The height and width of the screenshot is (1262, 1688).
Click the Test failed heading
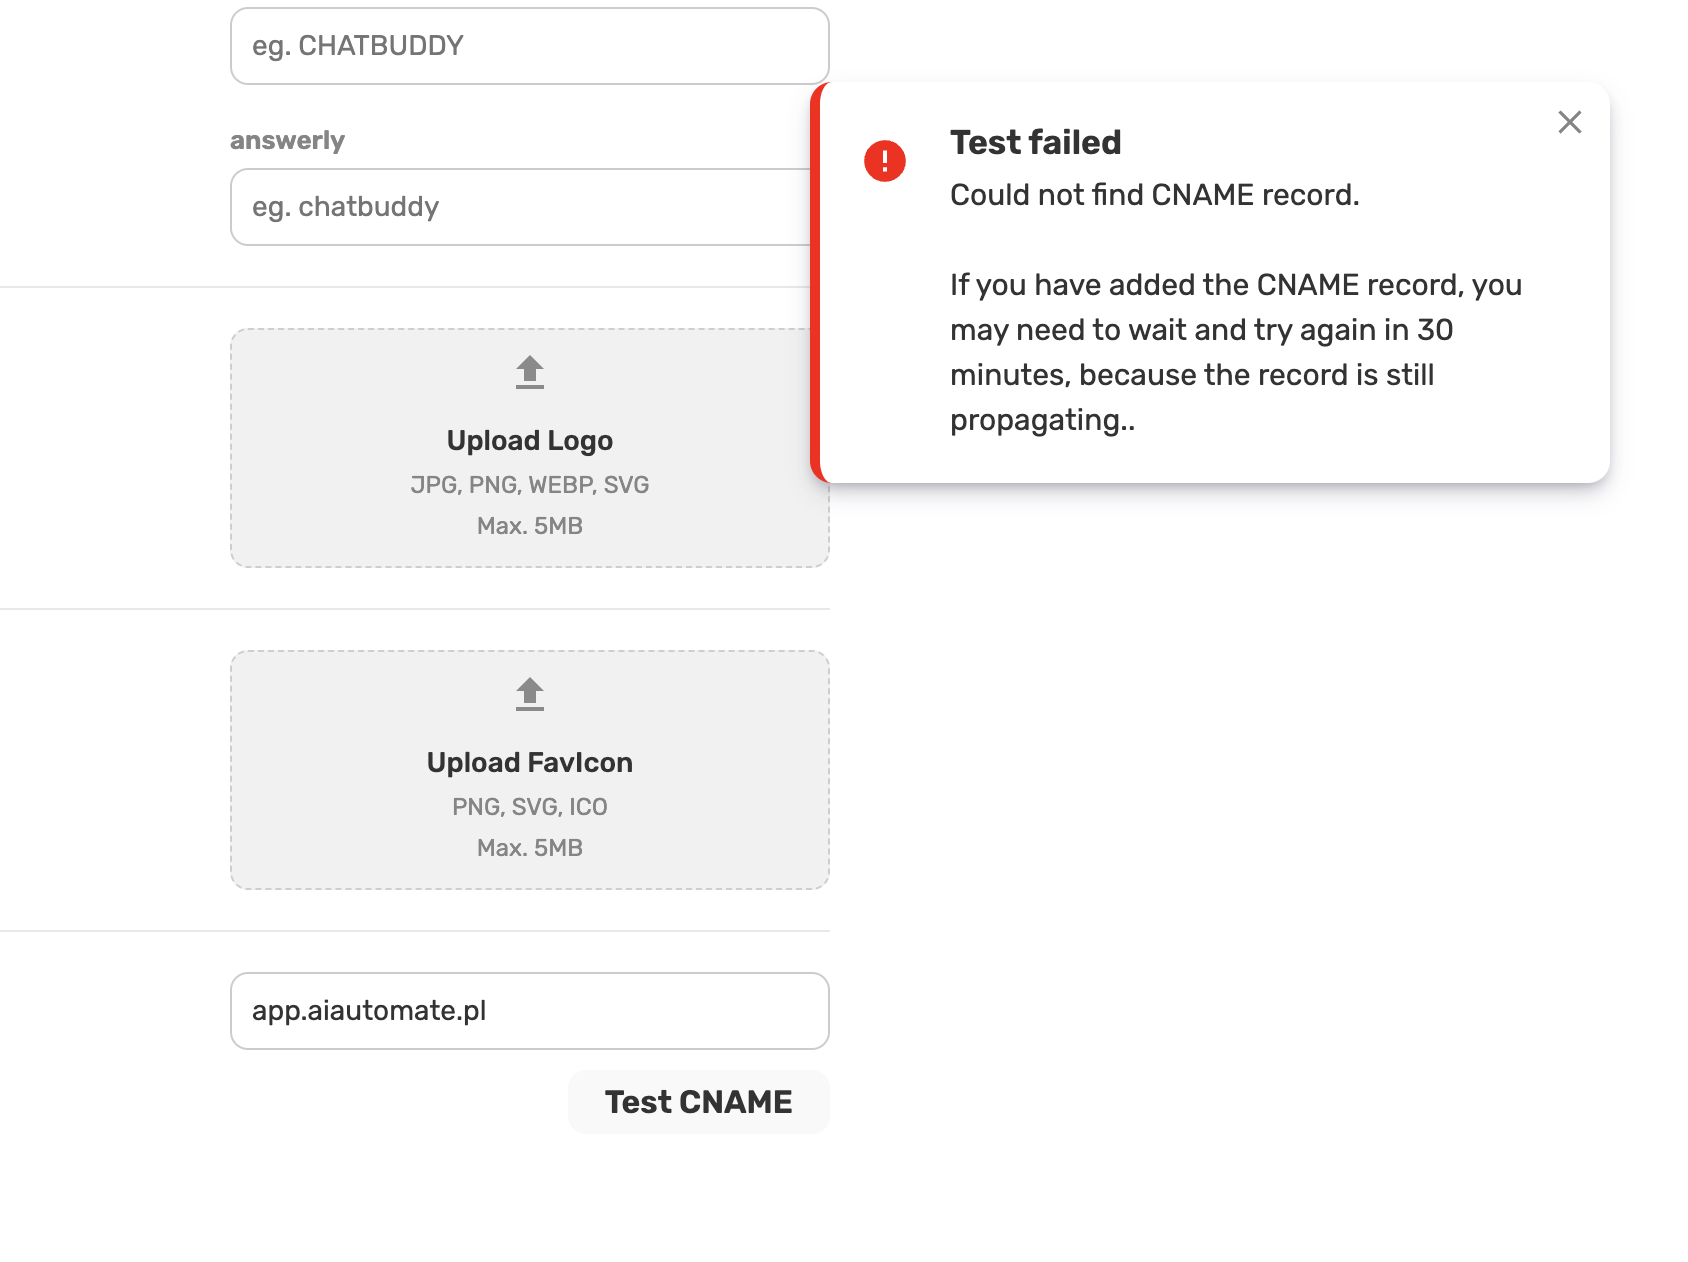click(1036, 143)
